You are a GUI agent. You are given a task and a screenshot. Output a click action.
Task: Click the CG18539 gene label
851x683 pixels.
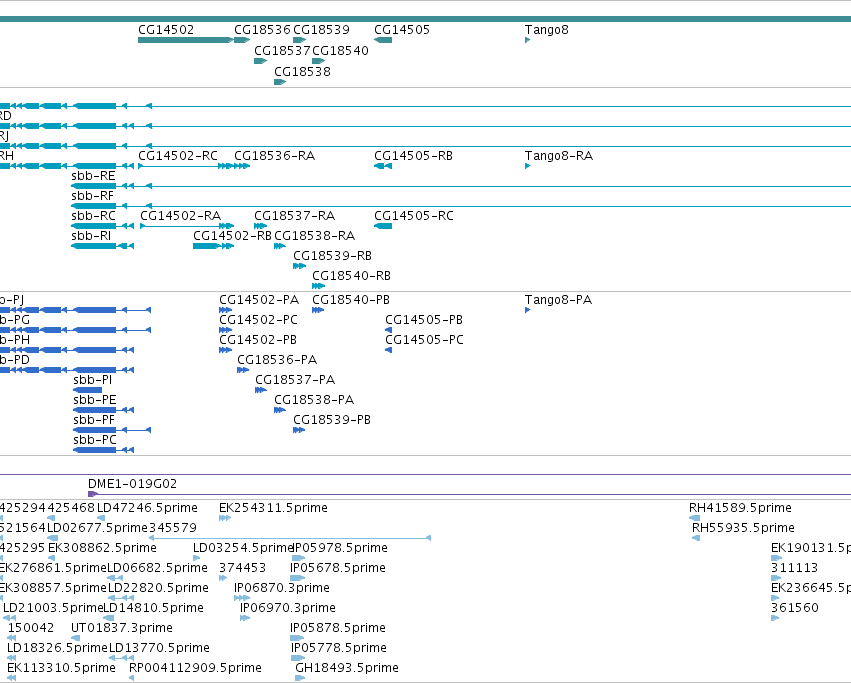pyautogui.click(x=321, y=30)
